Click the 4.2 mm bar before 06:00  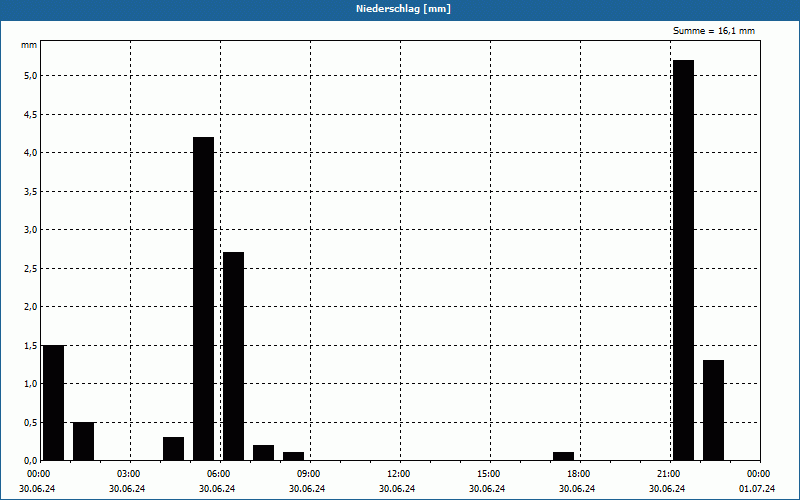pyautogui.click(x=204, y=299)
